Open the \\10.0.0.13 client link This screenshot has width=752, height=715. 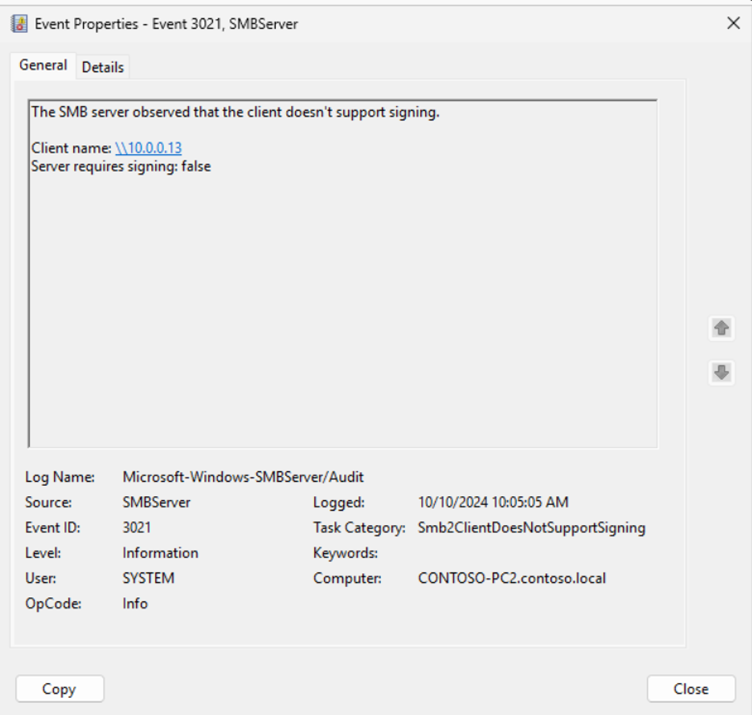coord(148,148)
